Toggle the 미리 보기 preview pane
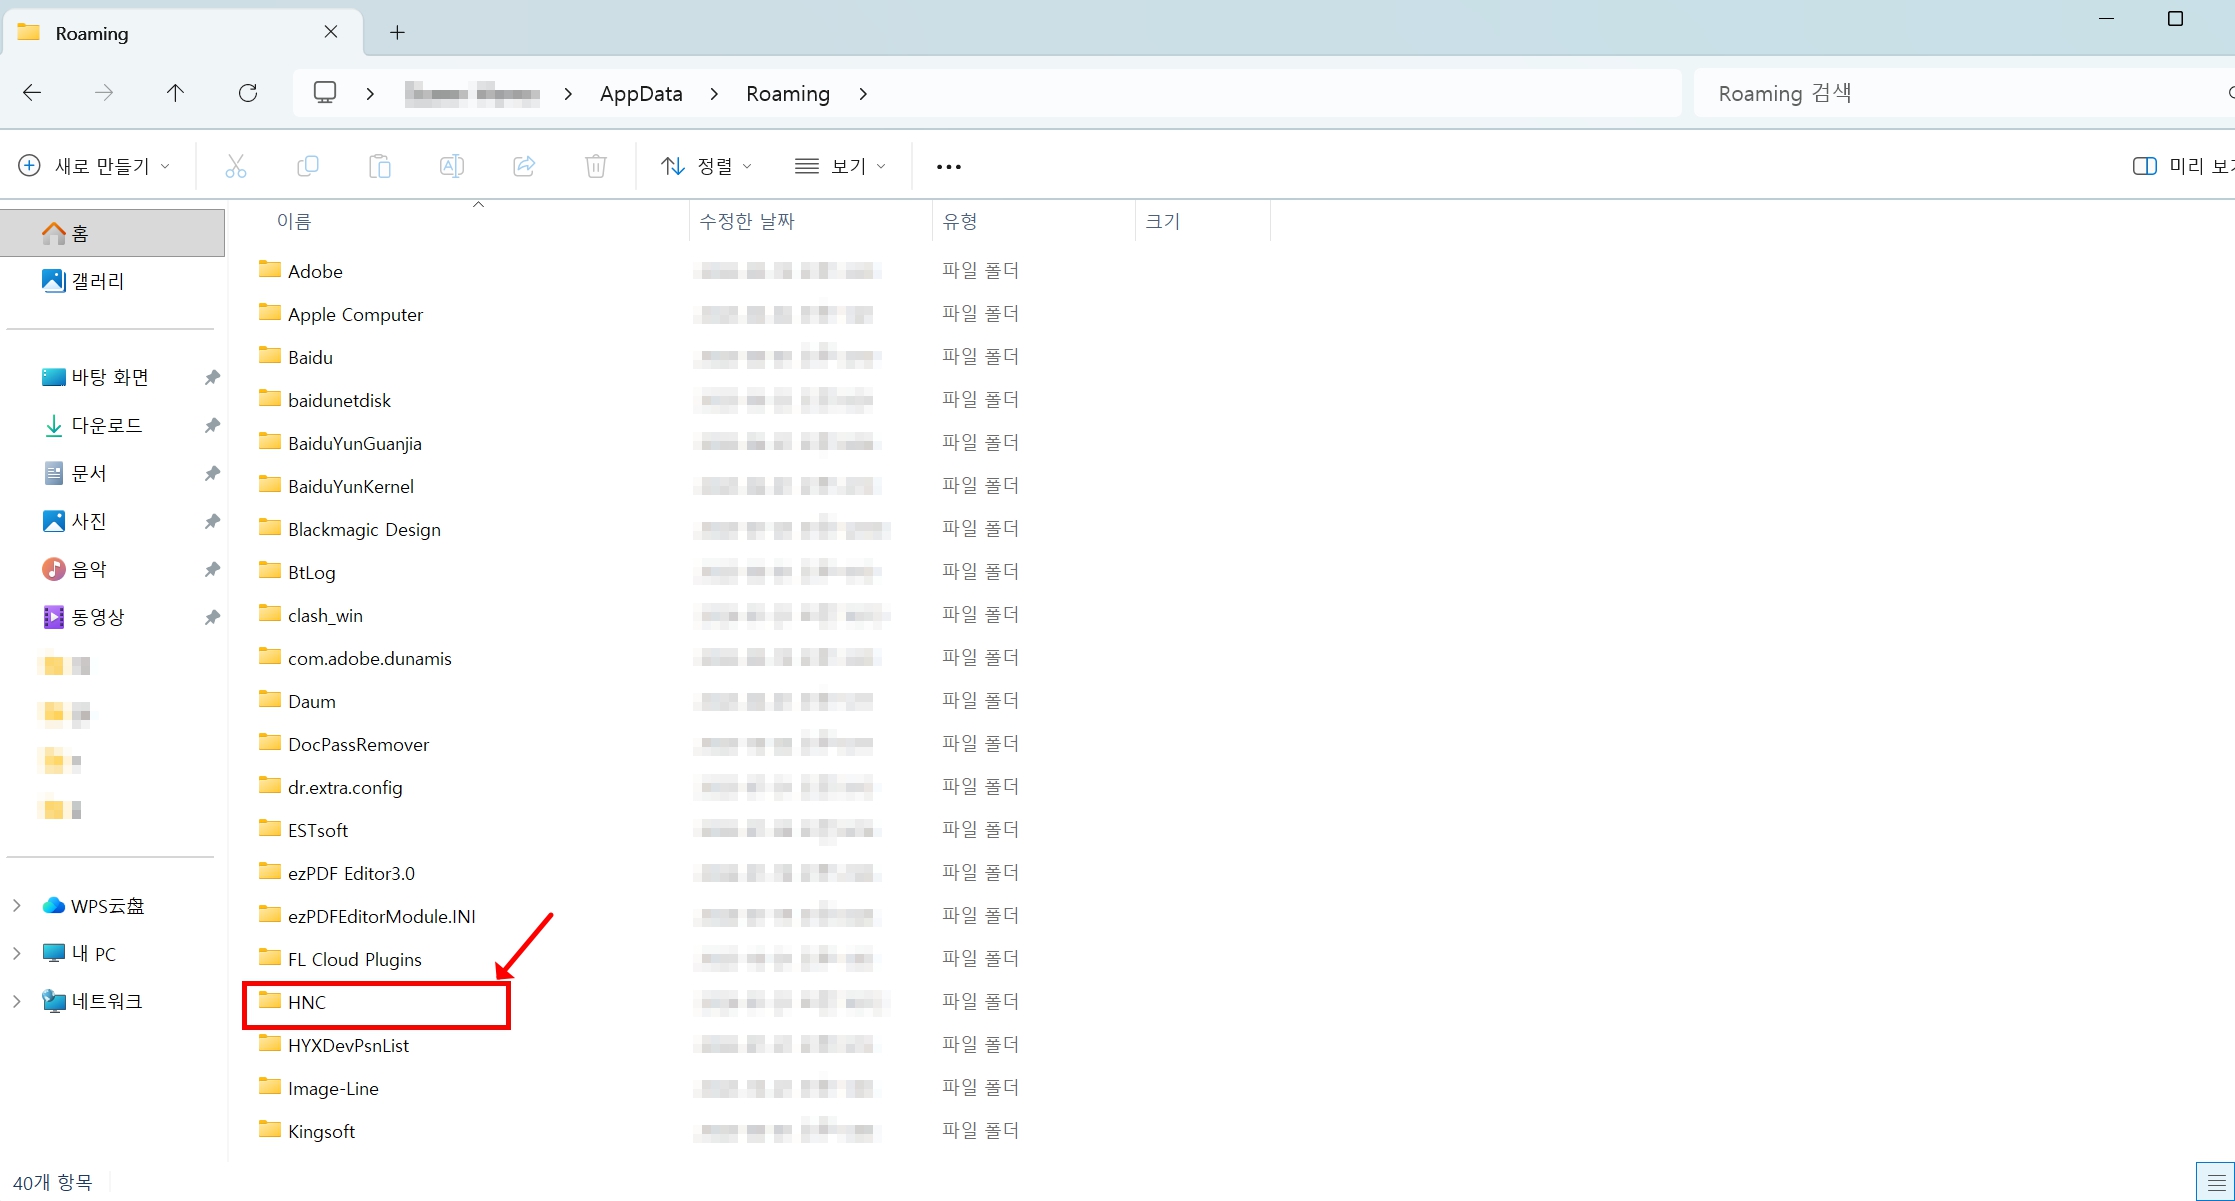 tap(2145, 166)
